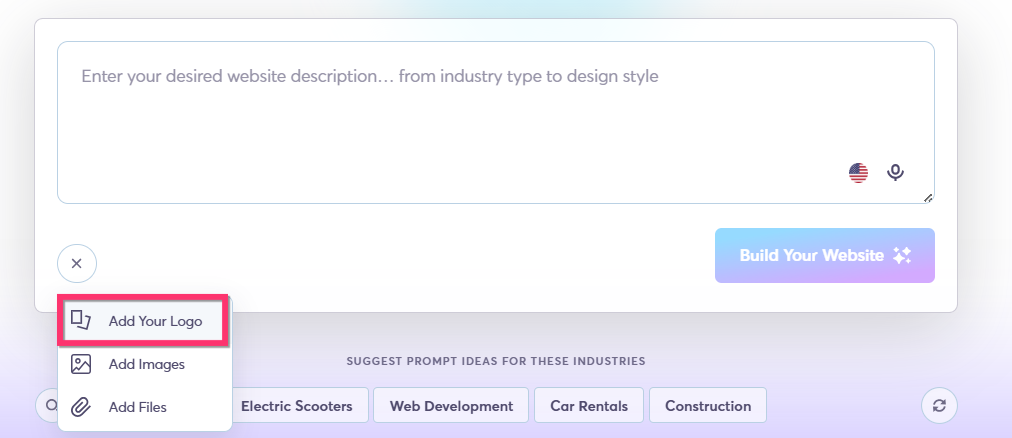This screenshot has width=1012, height=438.
Task: Focus the website description text area
Action: [x=496, y=123]
